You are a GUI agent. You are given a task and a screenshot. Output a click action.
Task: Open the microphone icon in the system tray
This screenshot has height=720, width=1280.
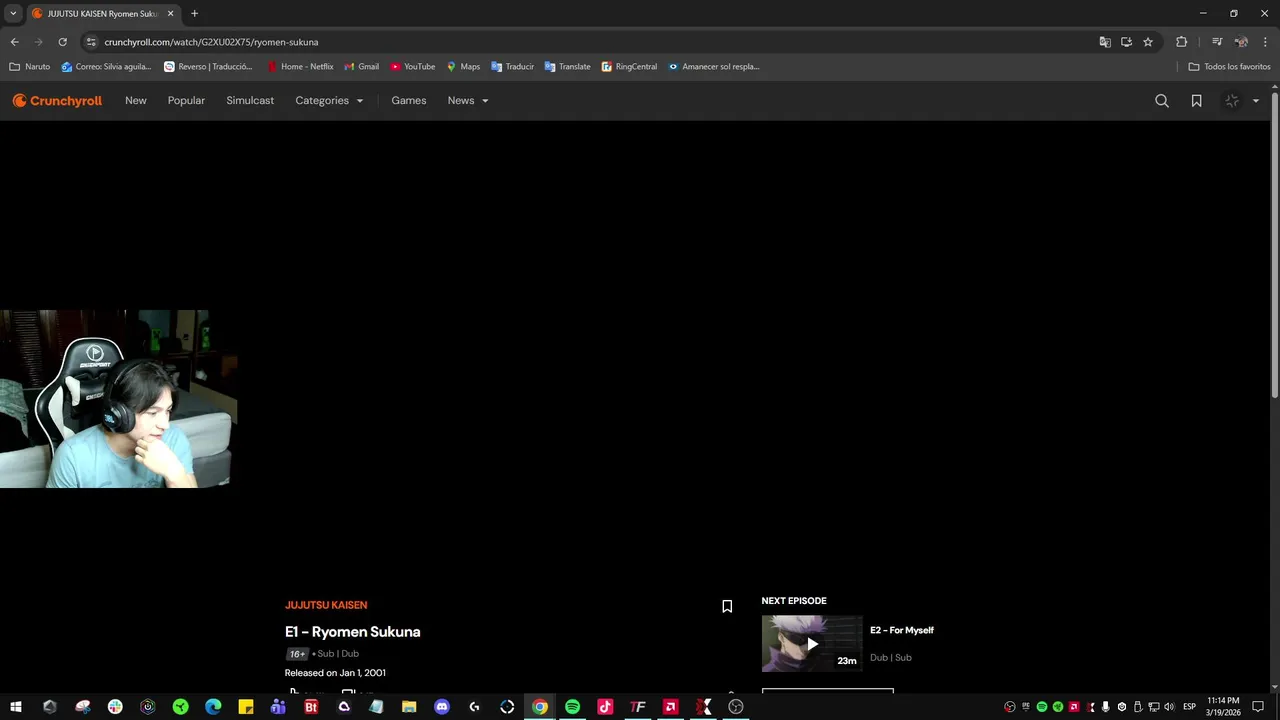(1105, 707)
